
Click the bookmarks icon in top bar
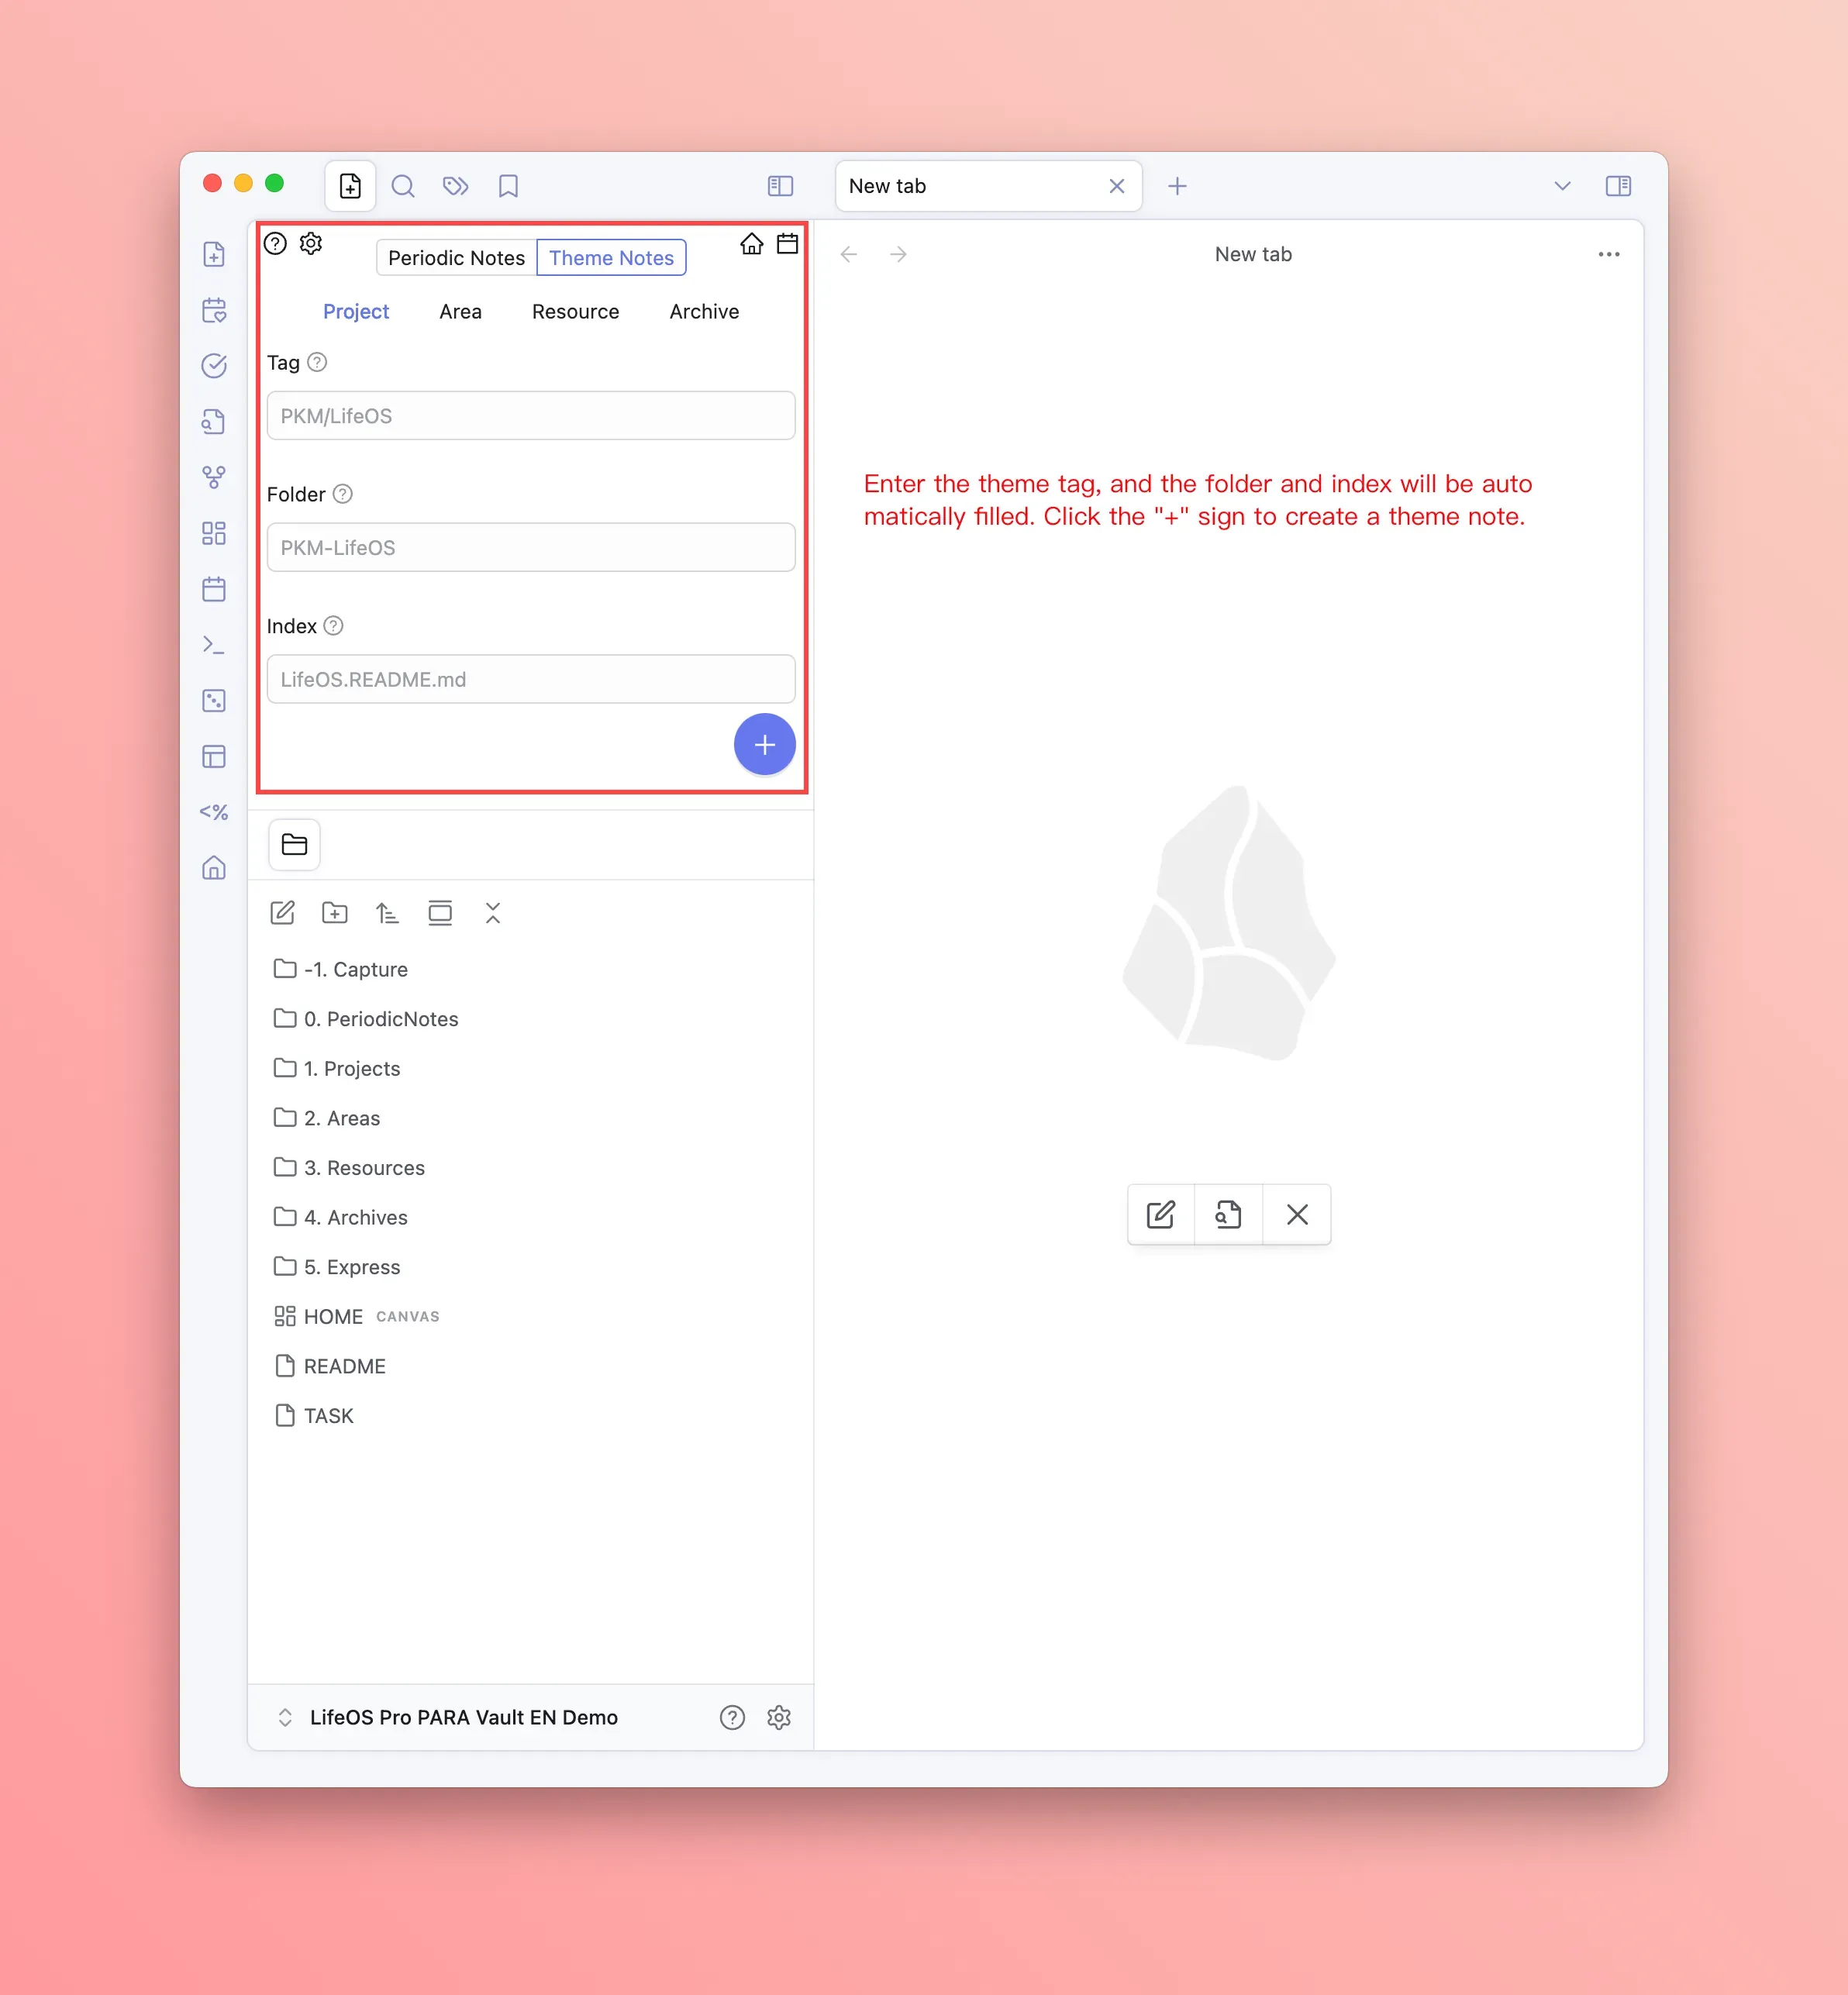click(x=508, y=186)
